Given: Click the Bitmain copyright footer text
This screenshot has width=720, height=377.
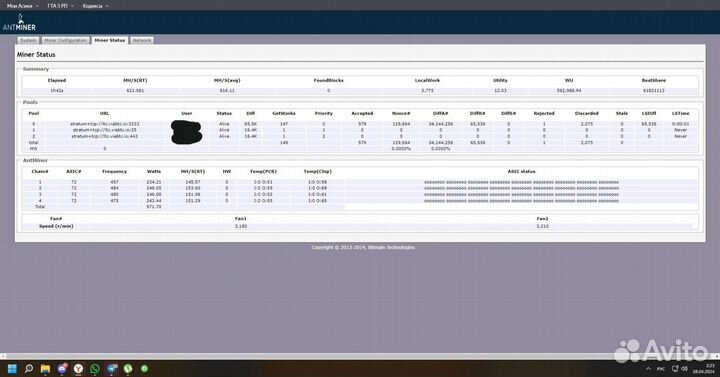Looking at the screenshot, I should coord(363,248).
